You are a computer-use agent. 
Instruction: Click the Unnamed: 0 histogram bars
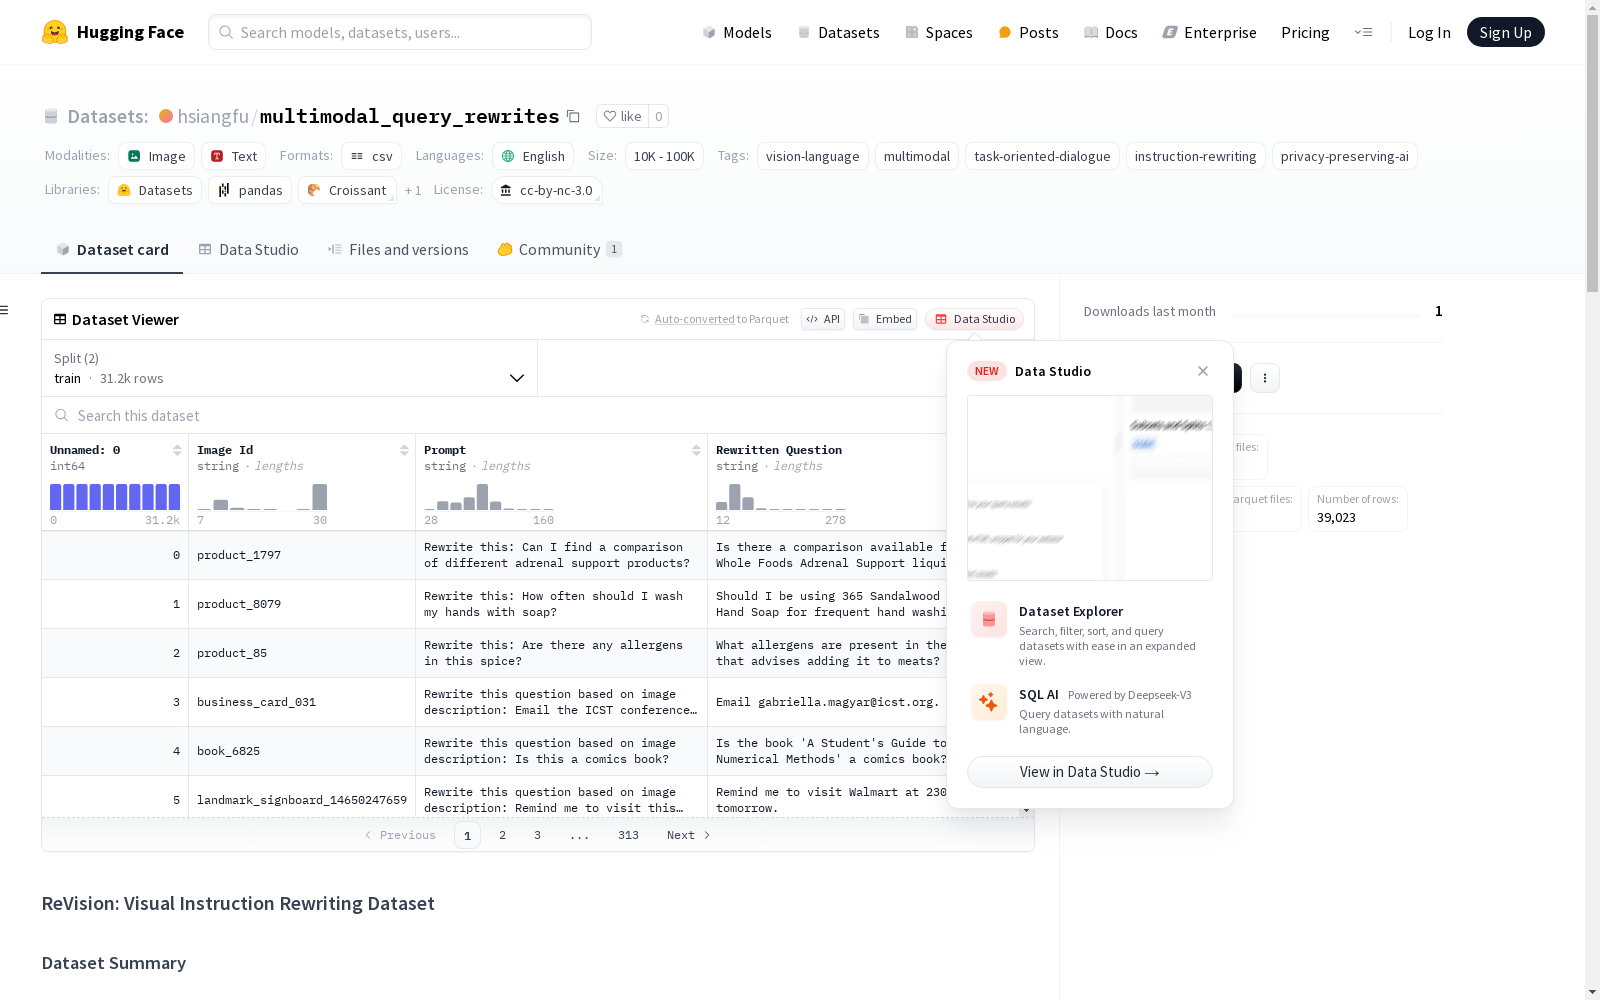tap(115, 497)
